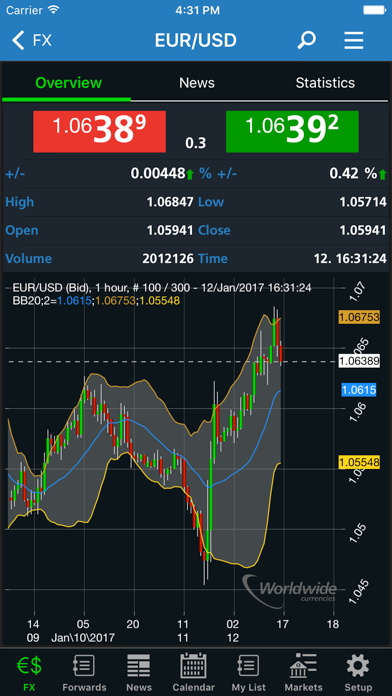The height and width of the screenshot is (696, 392).
Task: Tap the green up arrow beside 0.42 %
Action: (383, 174)
